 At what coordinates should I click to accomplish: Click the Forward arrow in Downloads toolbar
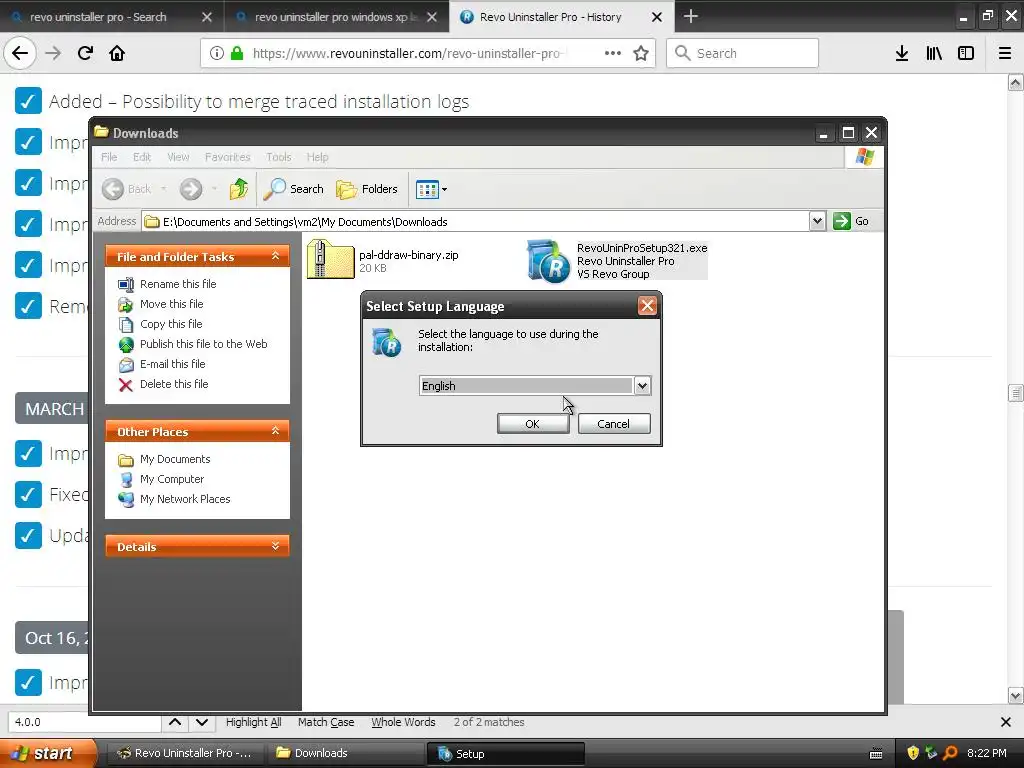[191, 189]
